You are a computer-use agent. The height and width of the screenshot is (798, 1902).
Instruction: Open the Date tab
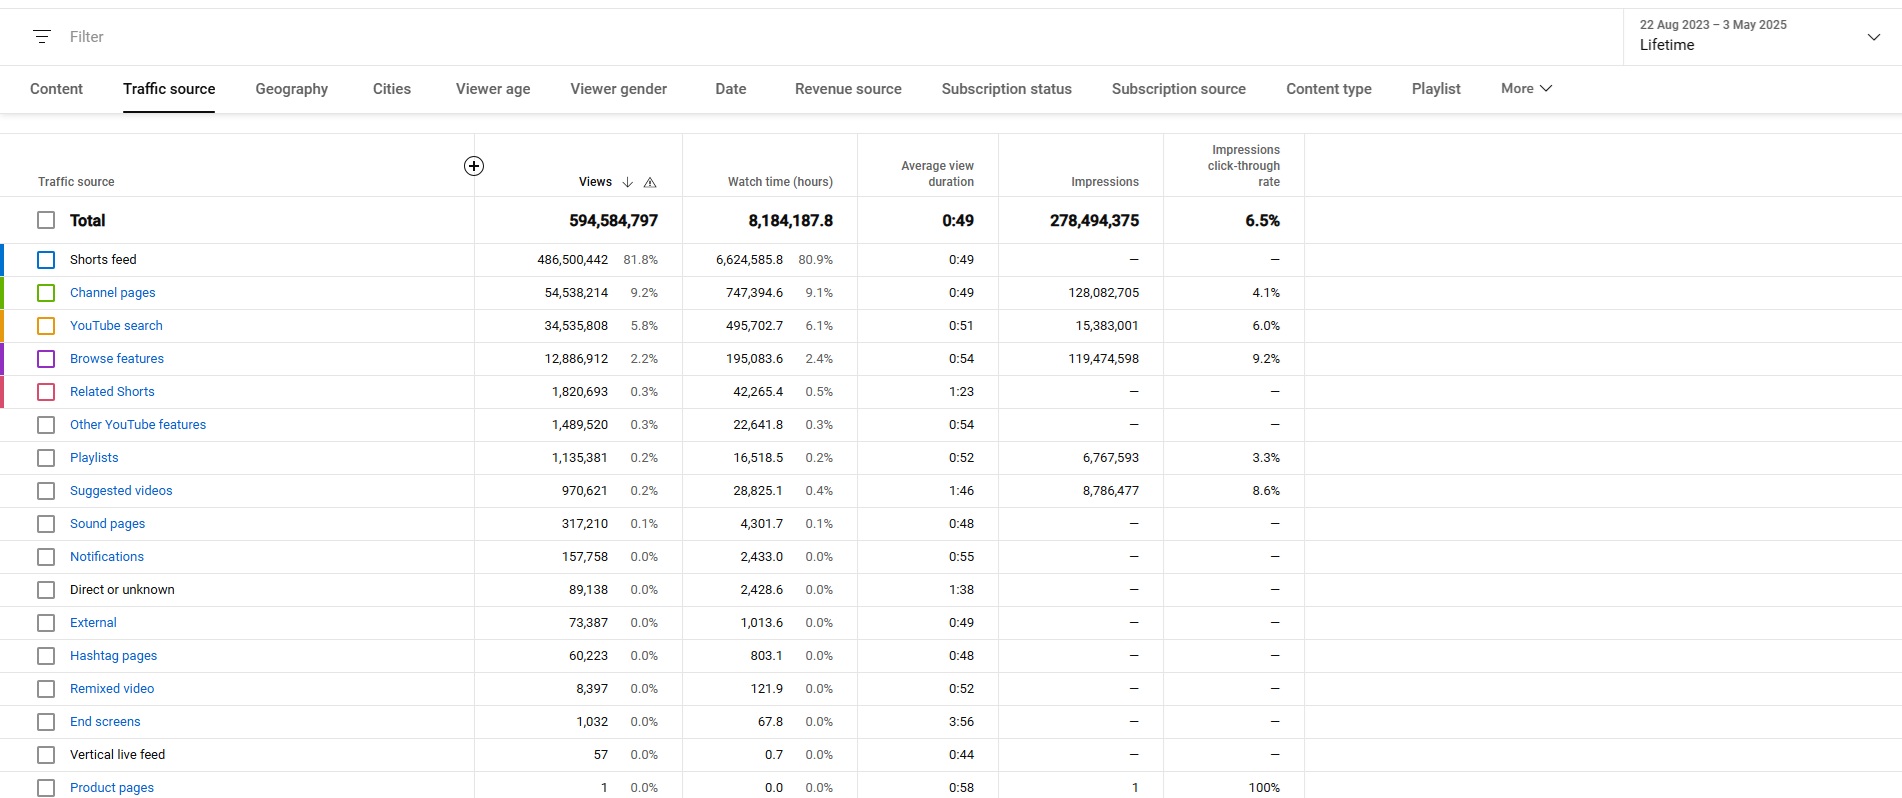click(731, 89)
